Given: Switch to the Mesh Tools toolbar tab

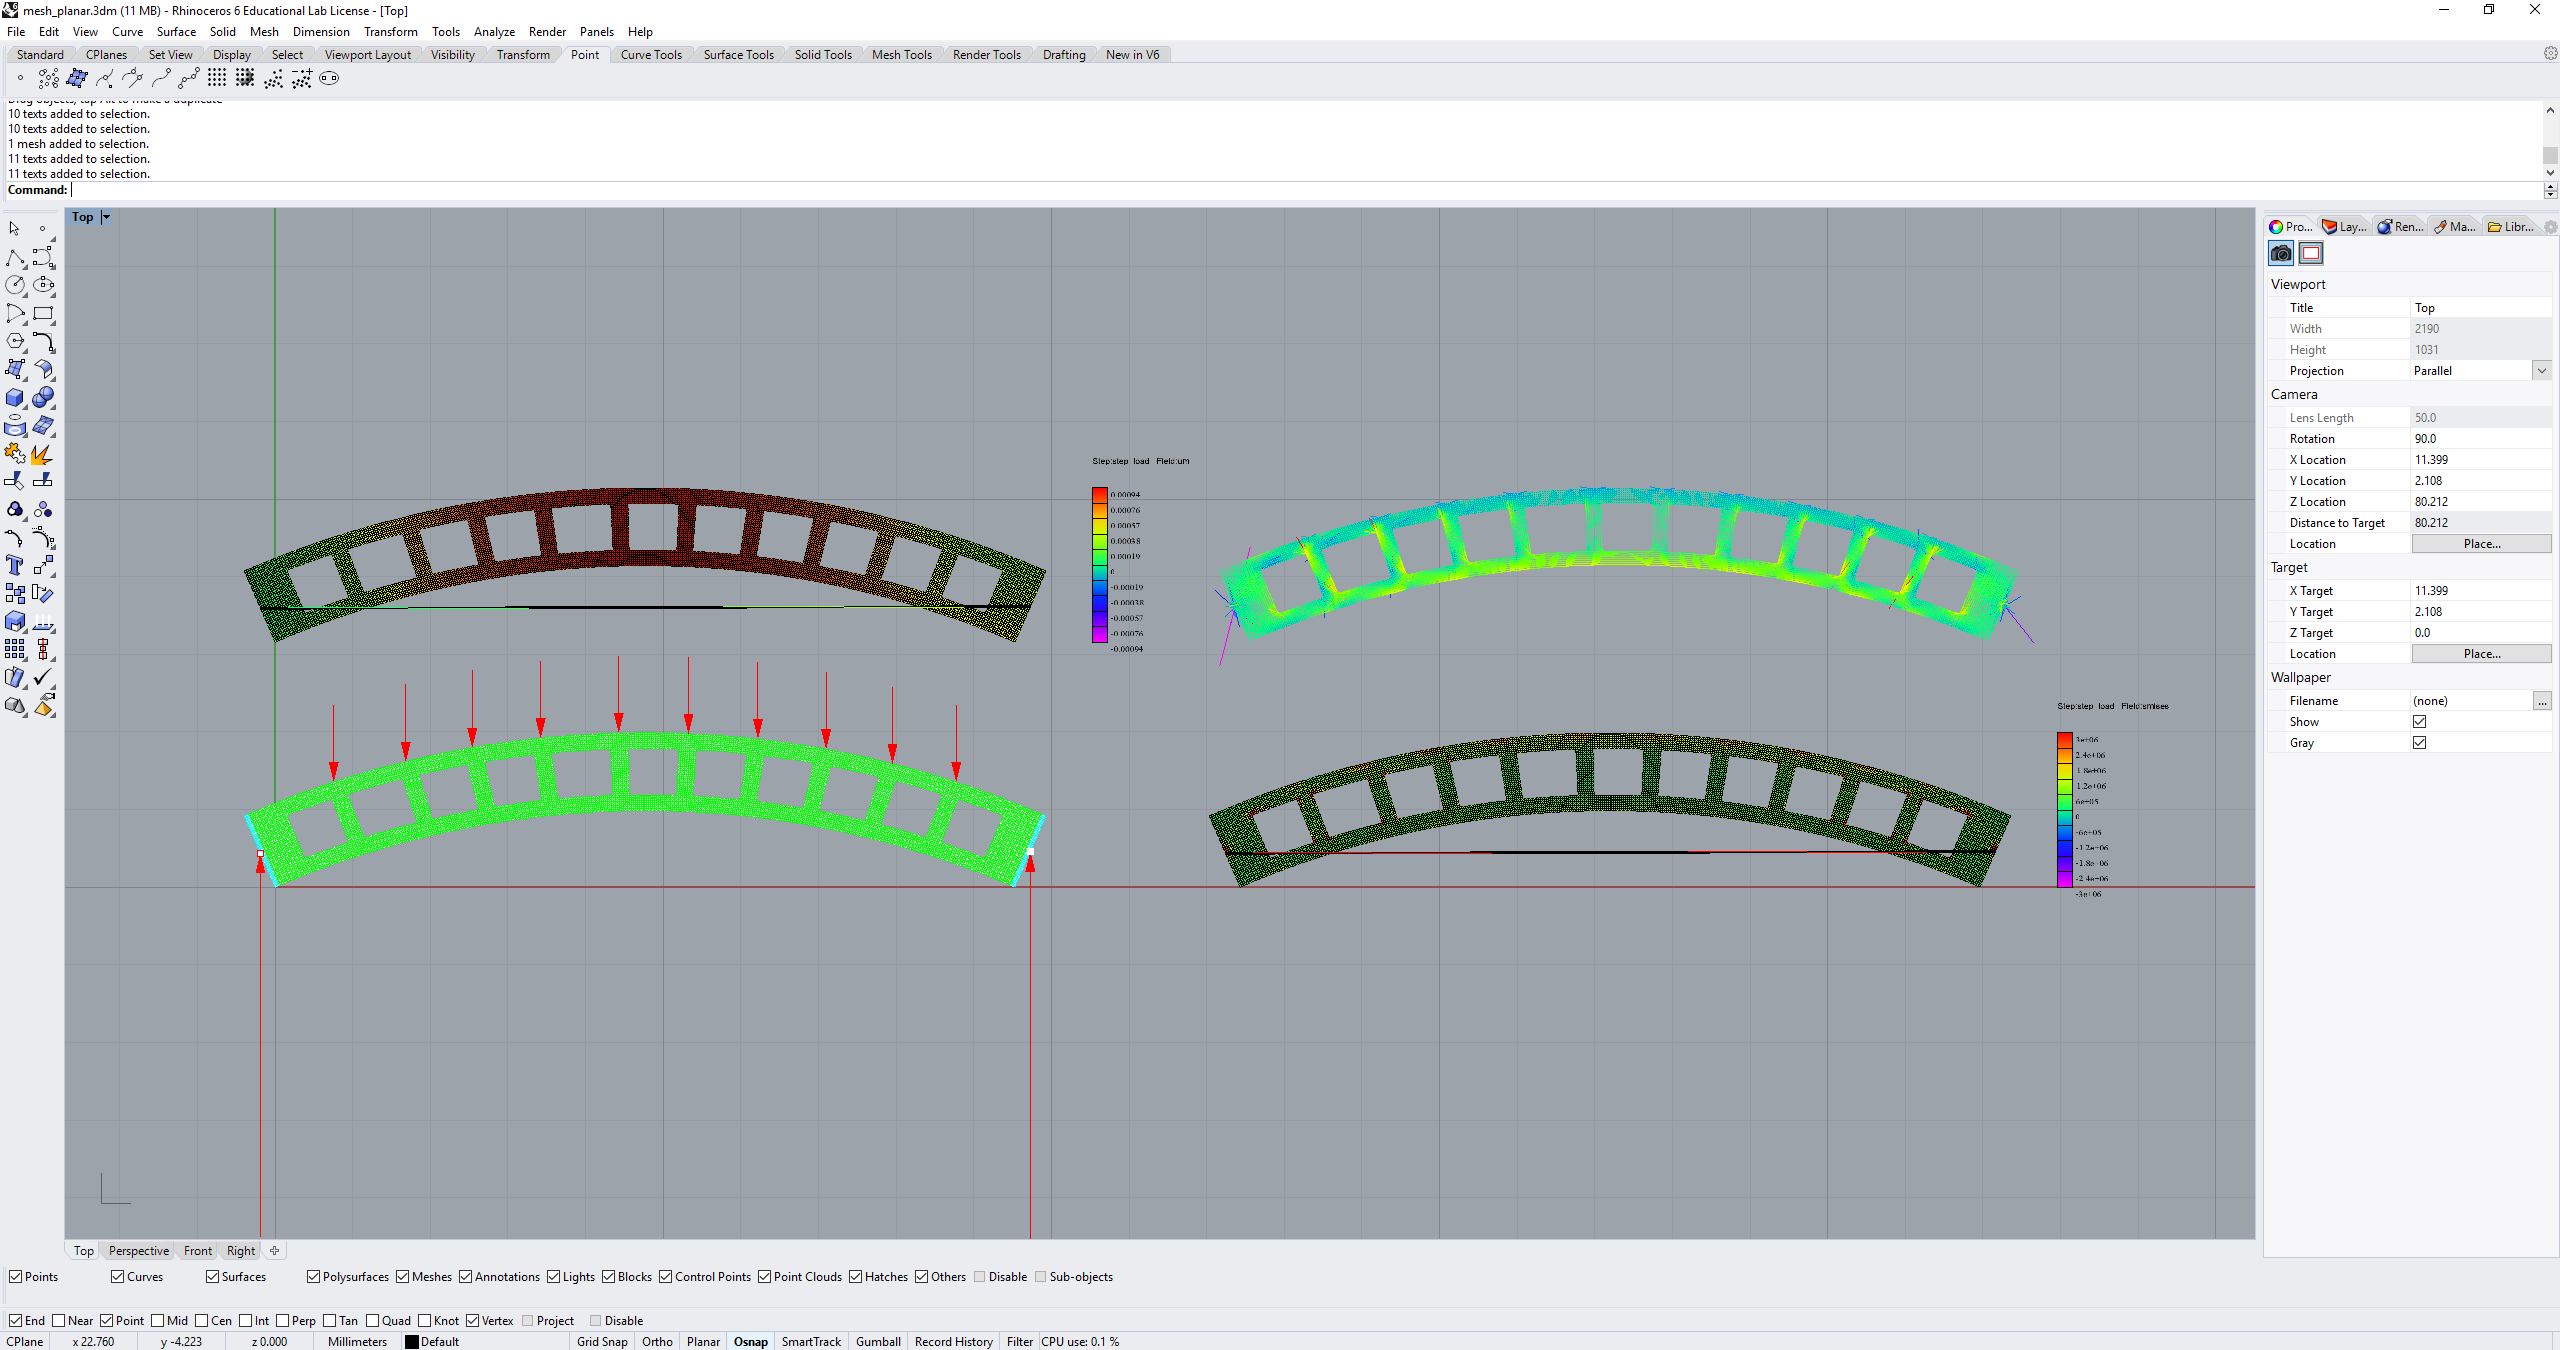Looking at the screenshot, I should (x=901, y=55).
